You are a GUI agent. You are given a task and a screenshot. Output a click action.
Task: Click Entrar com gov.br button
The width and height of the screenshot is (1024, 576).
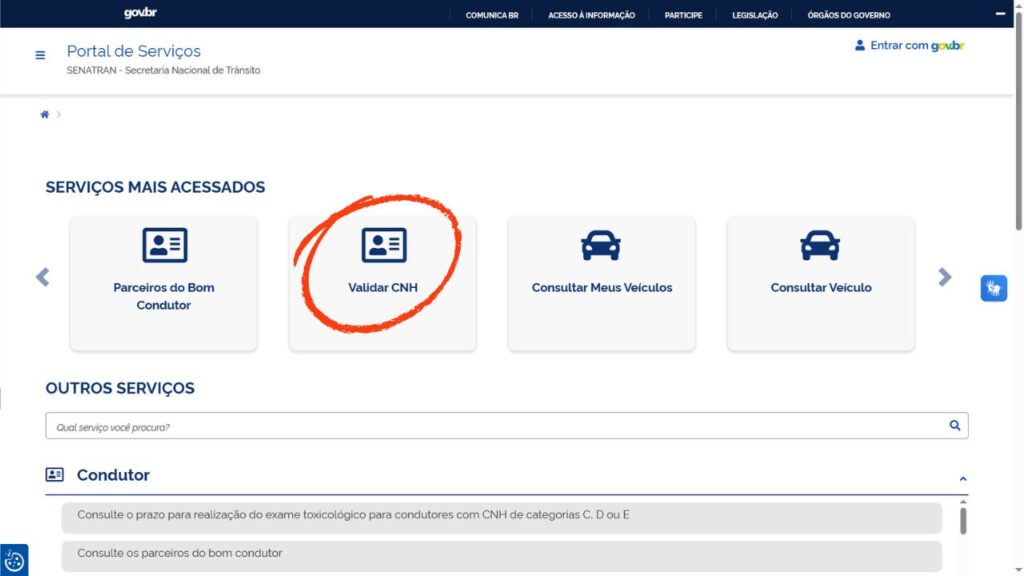coord(909,46)
